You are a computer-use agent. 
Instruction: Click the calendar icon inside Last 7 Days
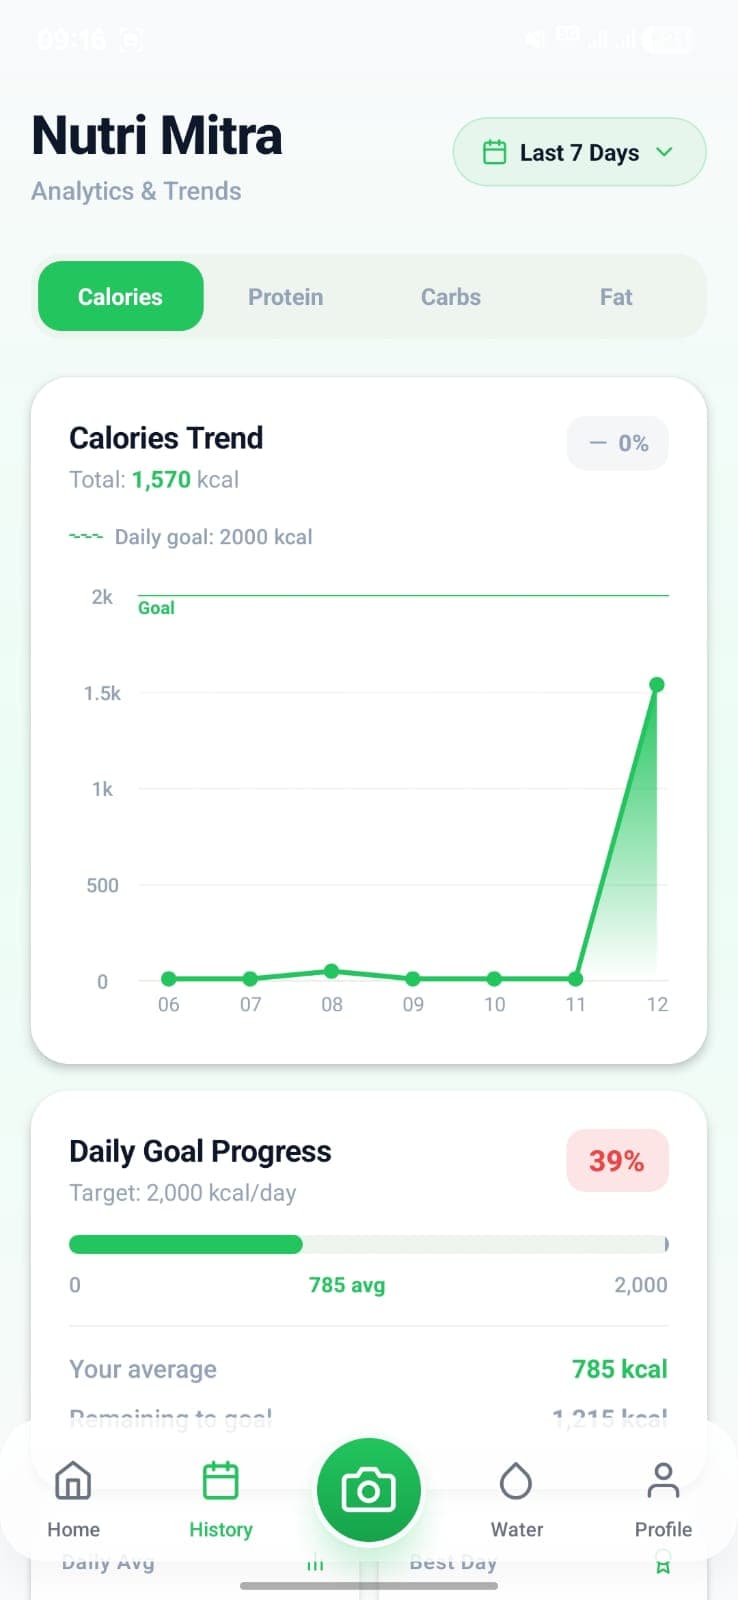[x=494, y=152]
